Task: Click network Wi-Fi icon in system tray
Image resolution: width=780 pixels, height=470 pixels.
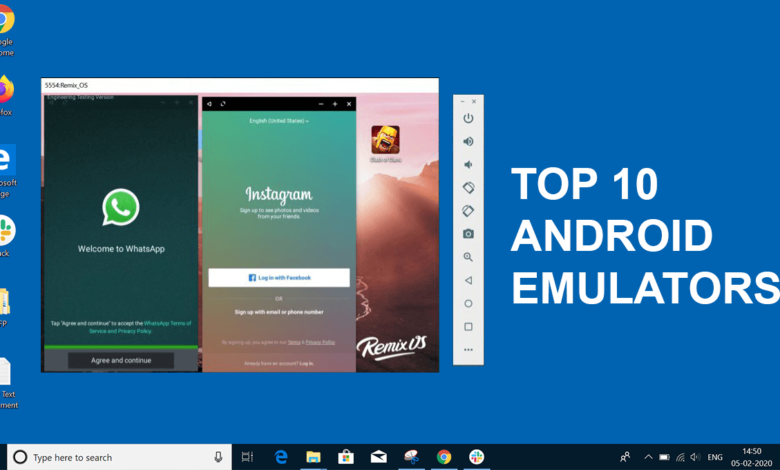Action: [x=680, y=457]
